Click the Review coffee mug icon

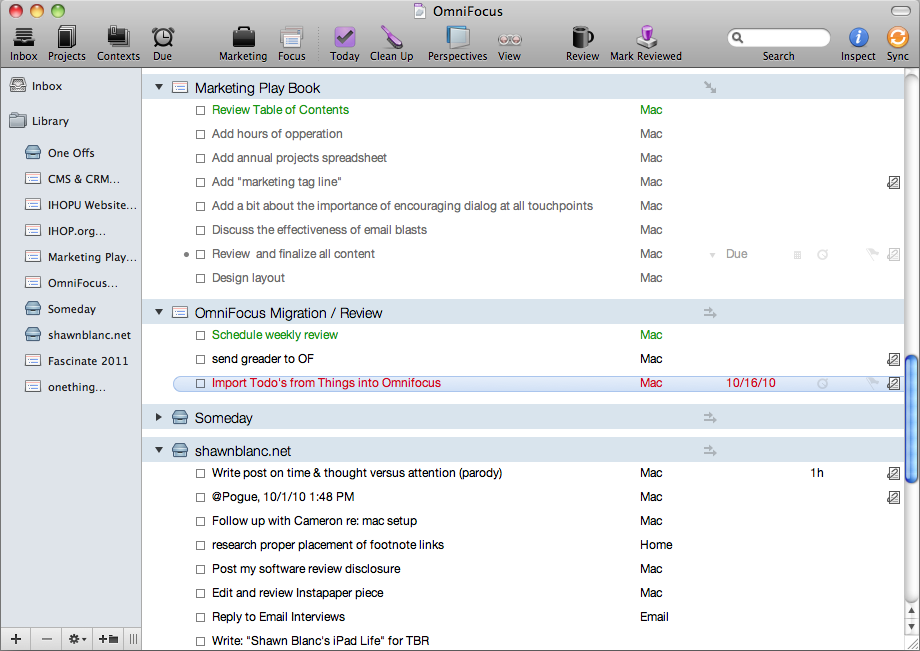(x=582, y=38)
